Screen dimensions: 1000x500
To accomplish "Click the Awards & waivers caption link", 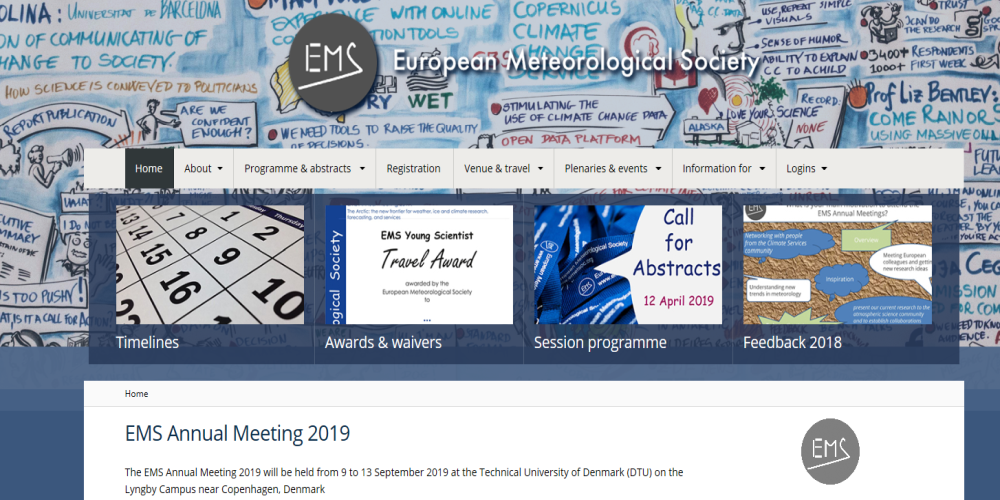I will click(383, 342).
